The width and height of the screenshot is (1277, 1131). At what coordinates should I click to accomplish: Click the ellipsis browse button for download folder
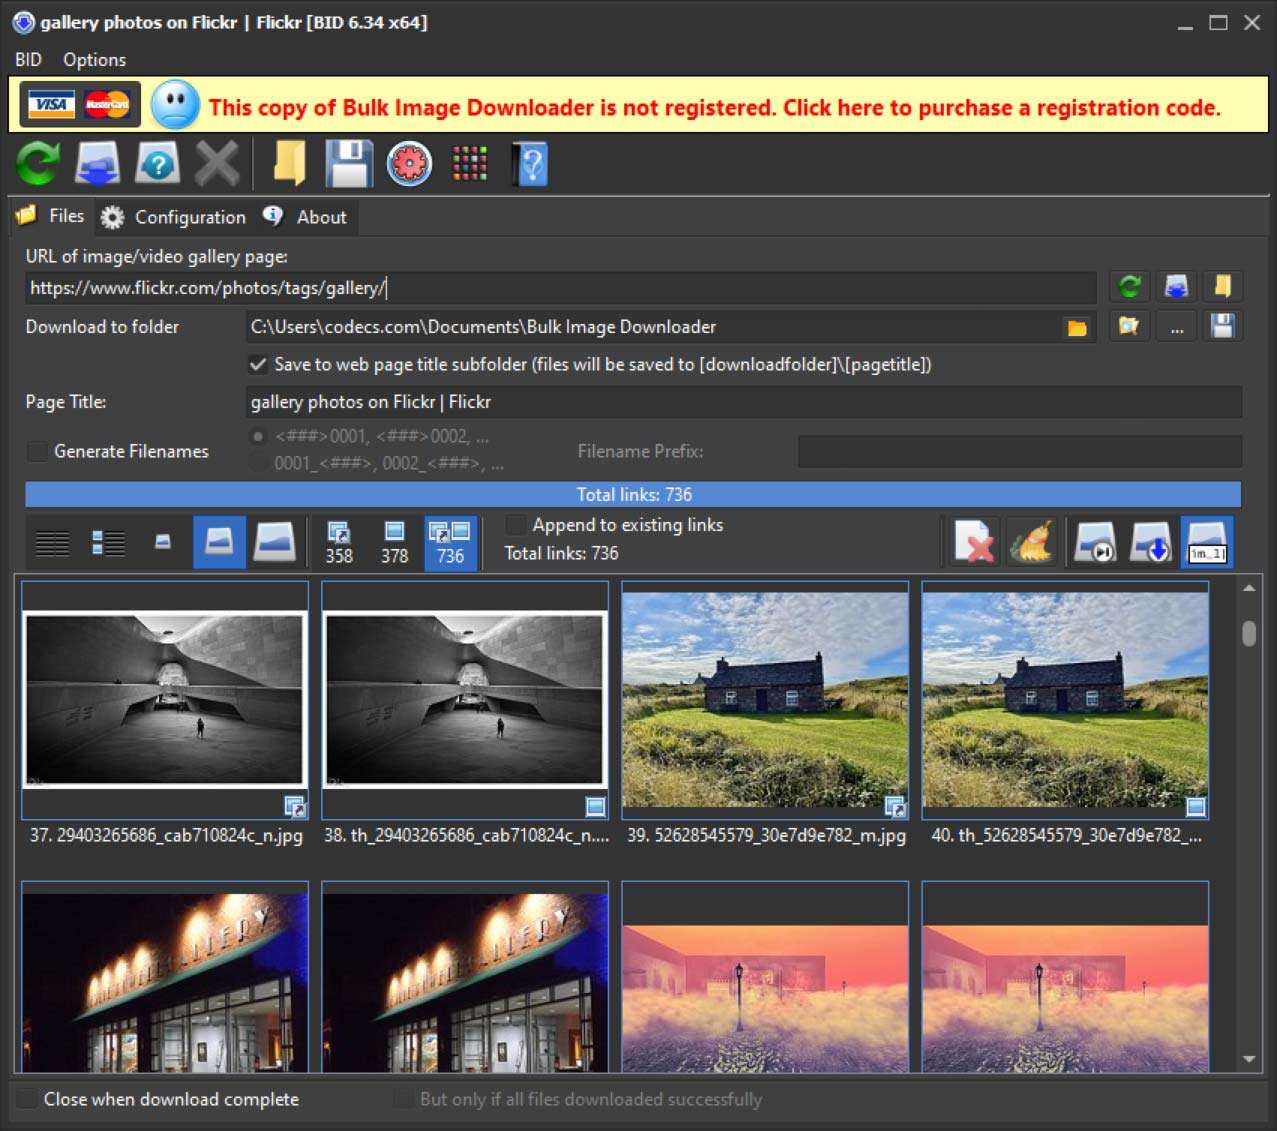pos(1176,326)
